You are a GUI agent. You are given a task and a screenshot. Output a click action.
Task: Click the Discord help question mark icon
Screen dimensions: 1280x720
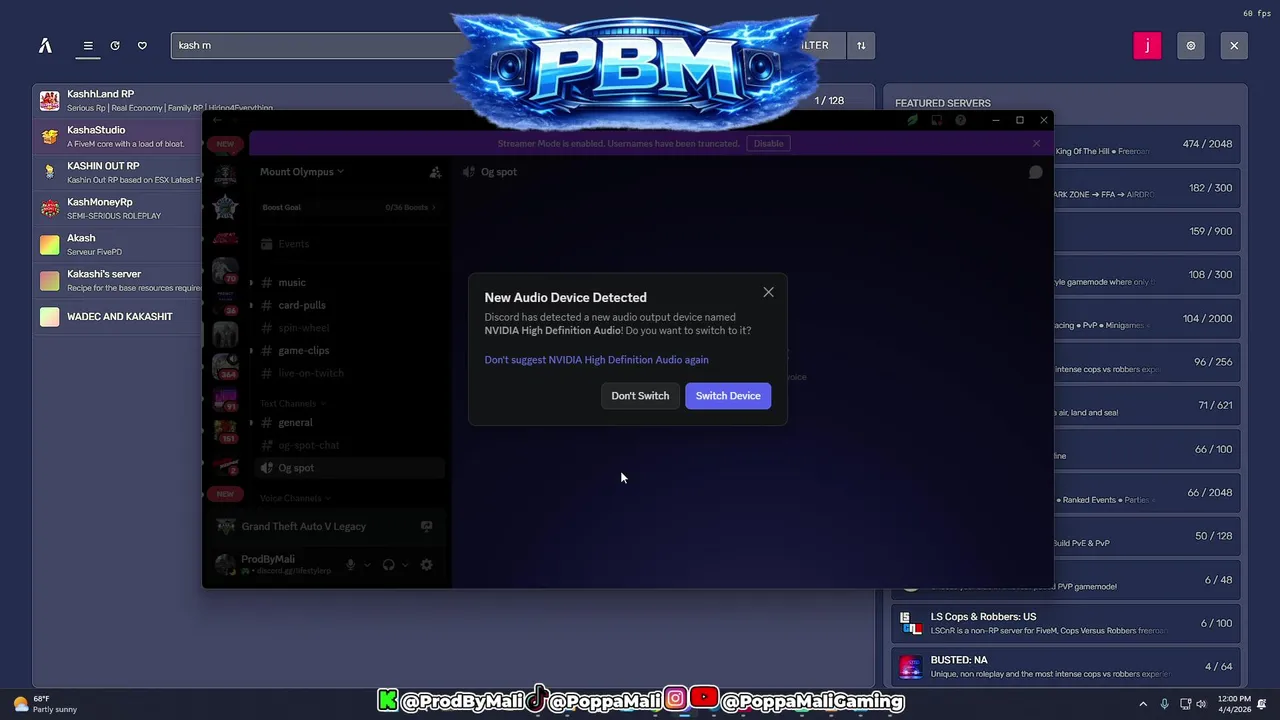(960, 120)
